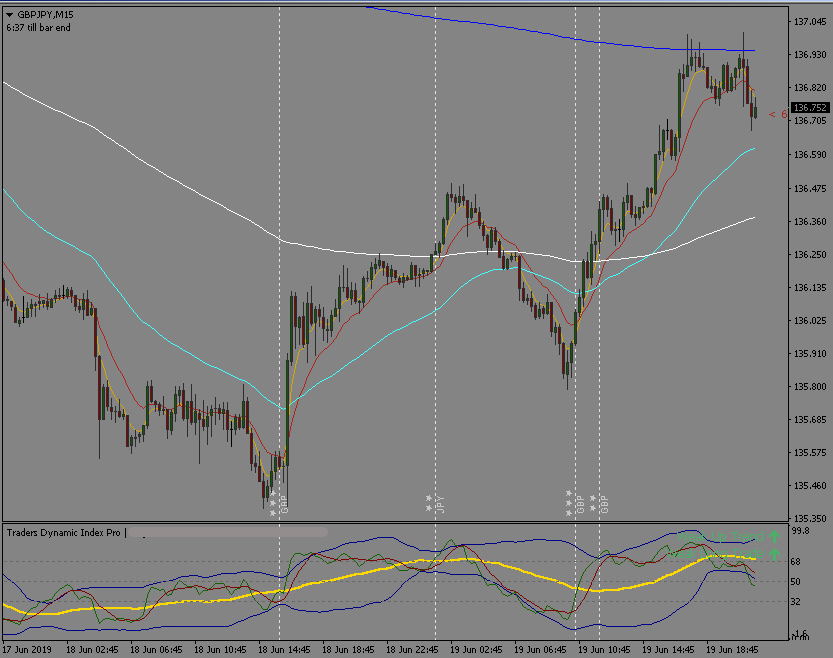Click the red less-than arrow near current price
This screenshot has width=833, height=658.
772,114
